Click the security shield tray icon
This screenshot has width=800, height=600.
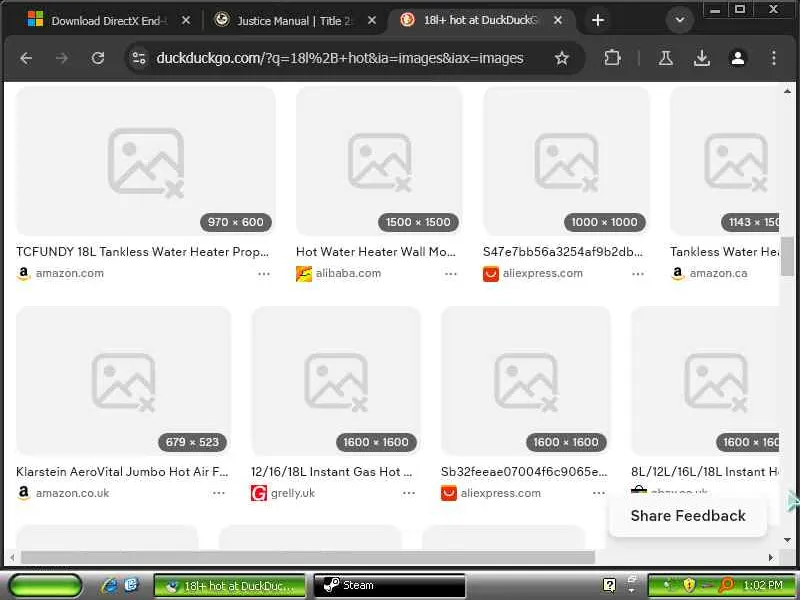pyautogui.click(x=689, y=585)
